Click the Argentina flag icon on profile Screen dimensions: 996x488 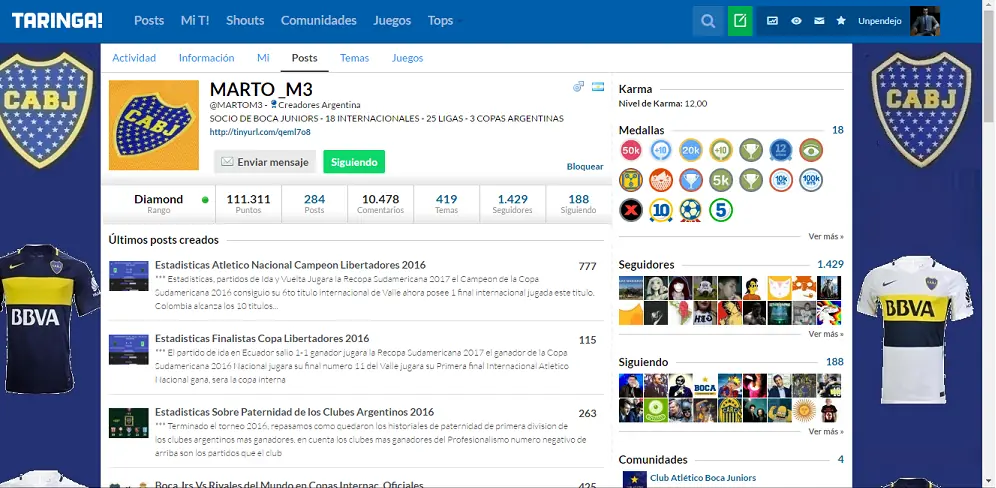598,87
